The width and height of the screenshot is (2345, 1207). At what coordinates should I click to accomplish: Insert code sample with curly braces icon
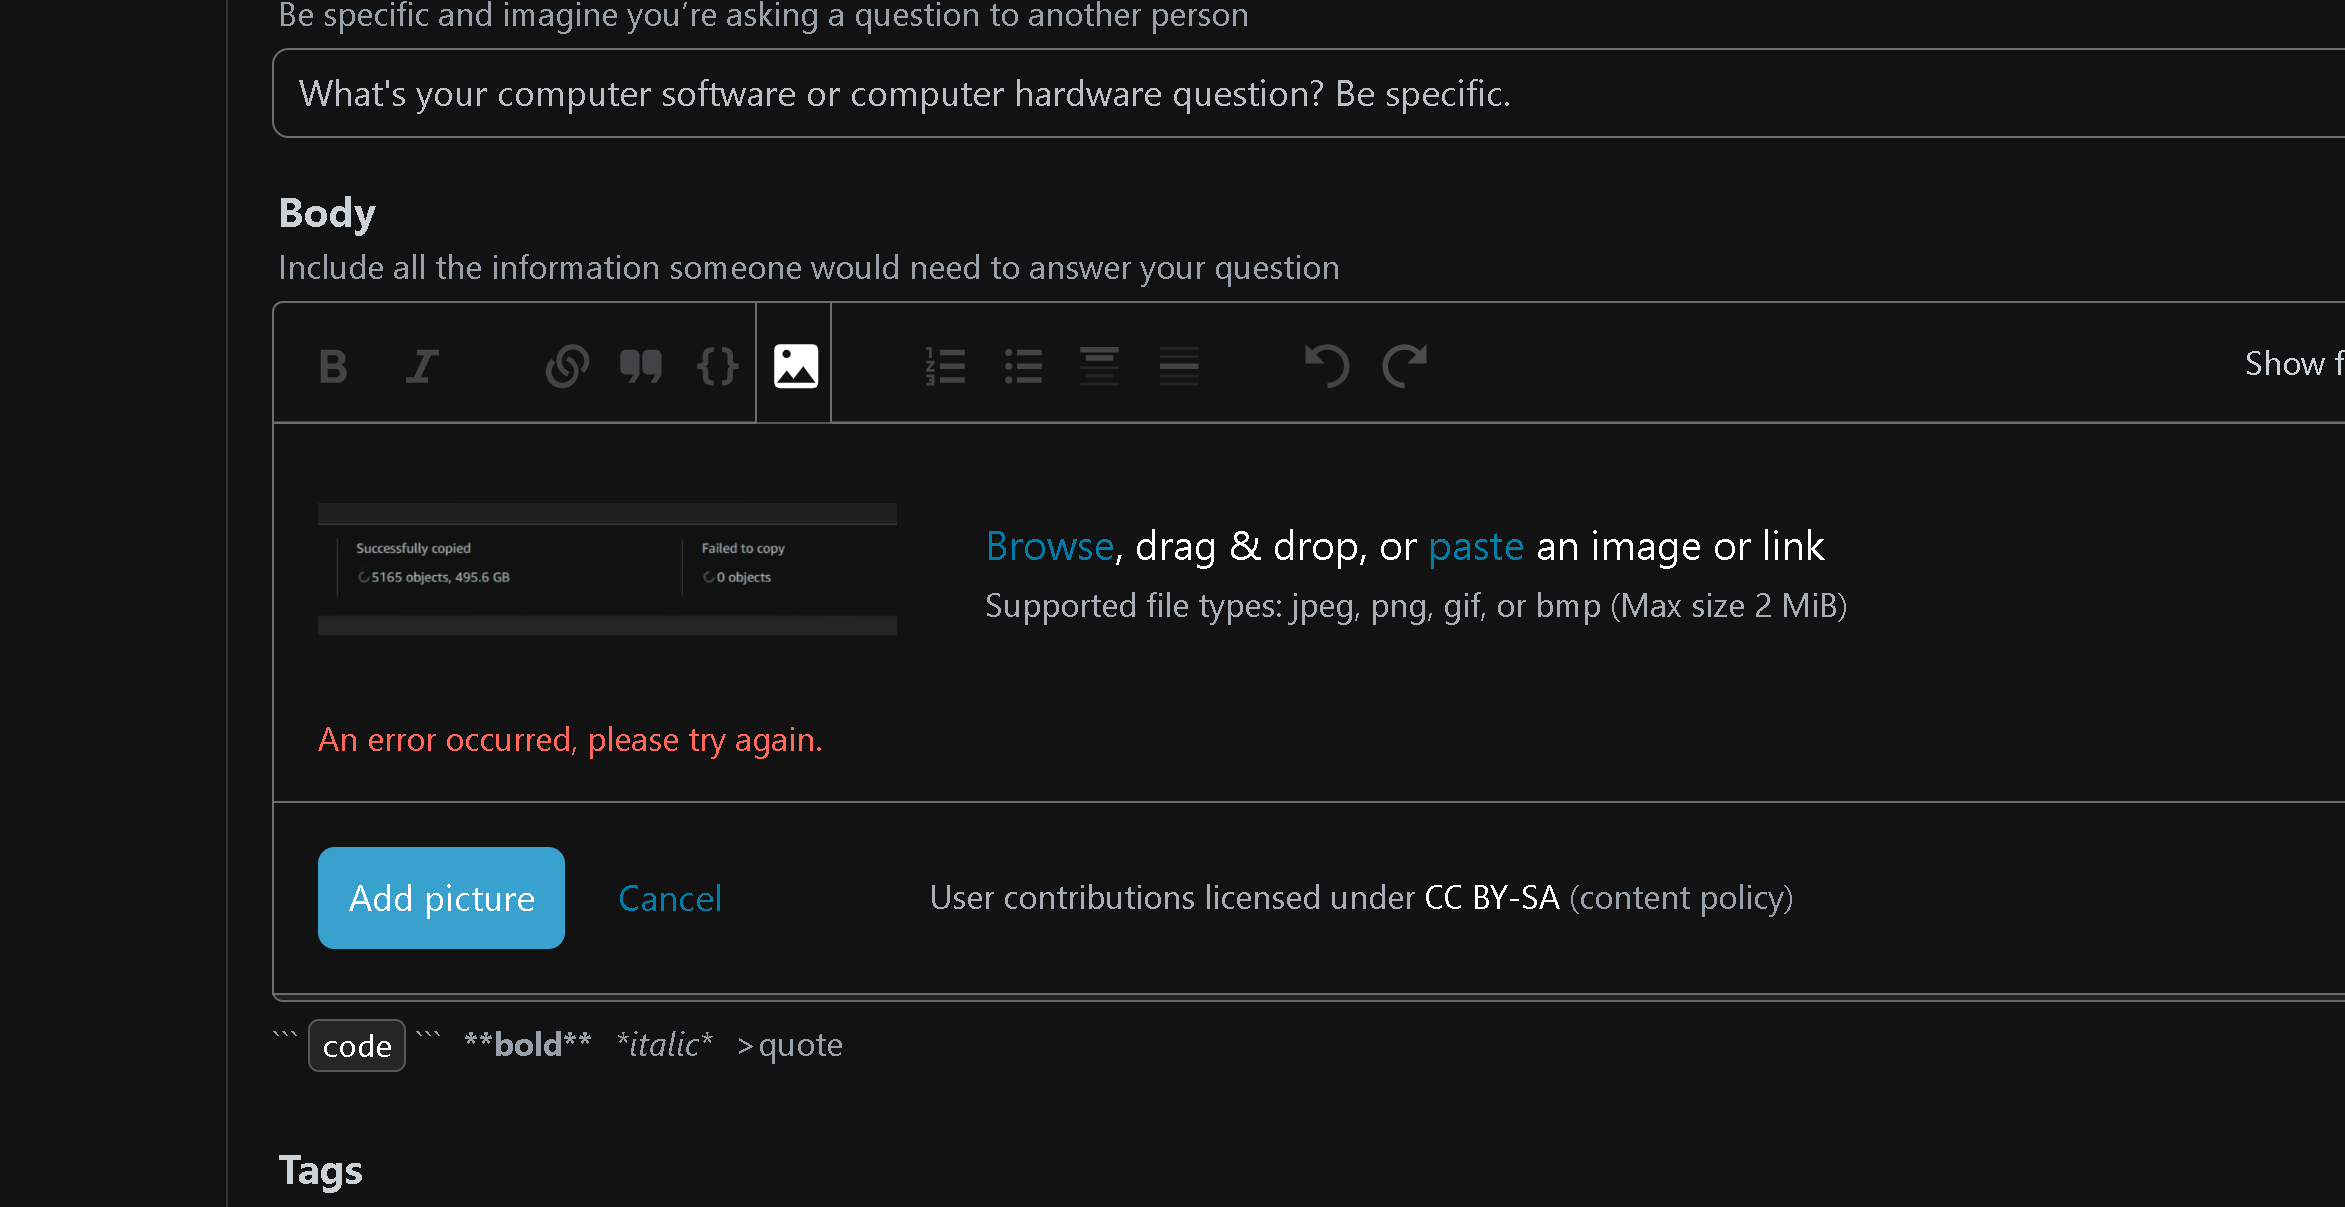point(717,366)
